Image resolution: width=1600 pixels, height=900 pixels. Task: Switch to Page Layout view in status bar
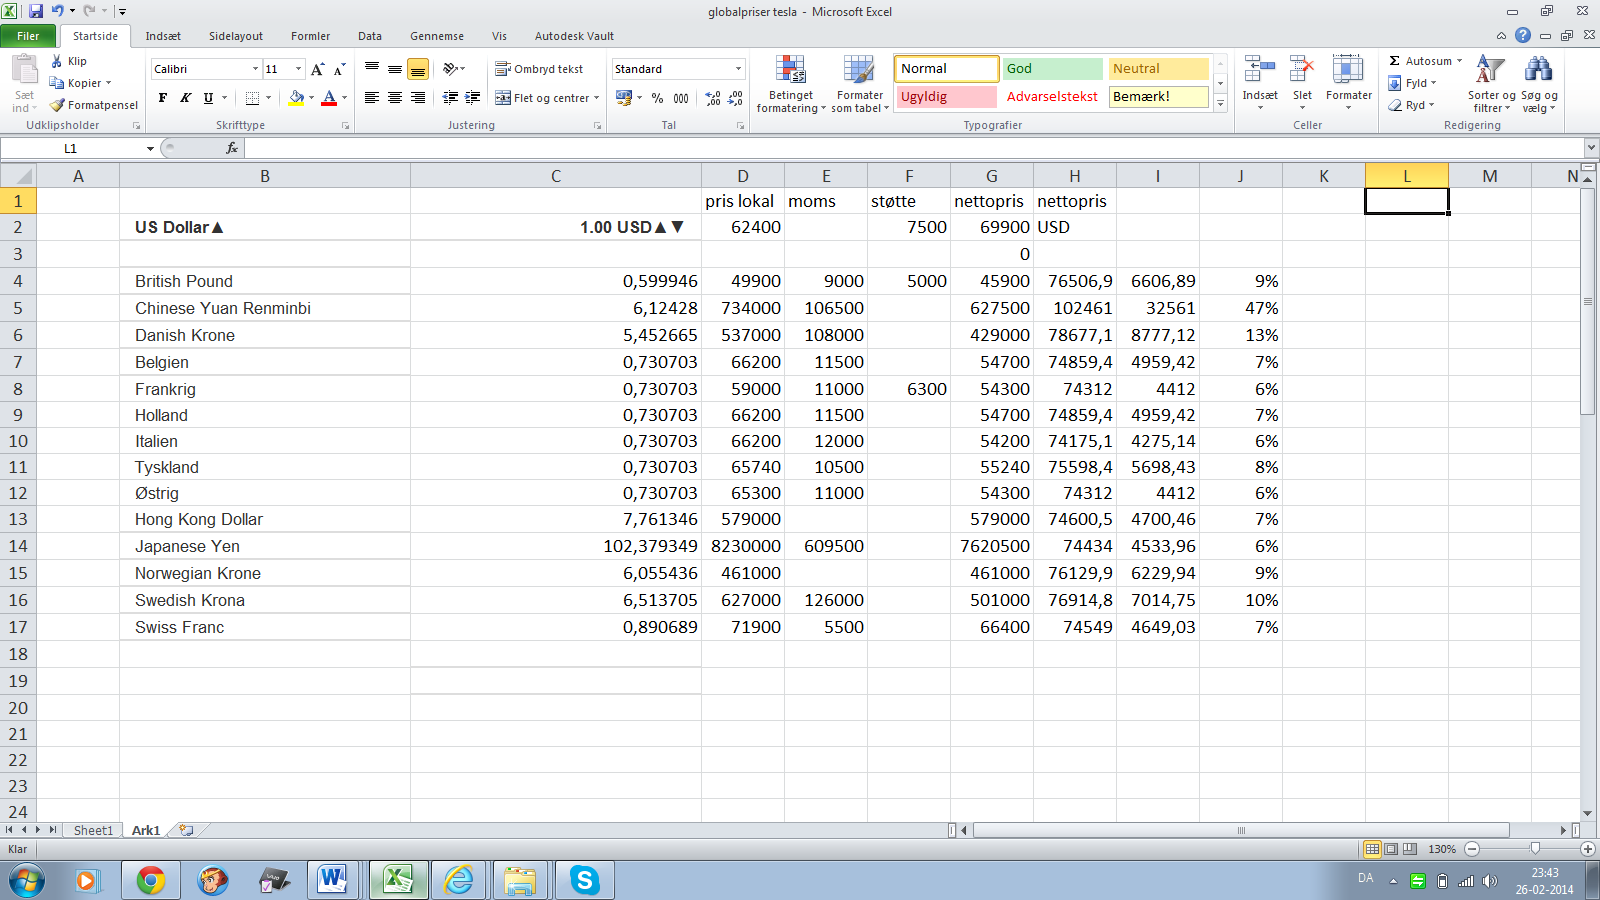1391,849
